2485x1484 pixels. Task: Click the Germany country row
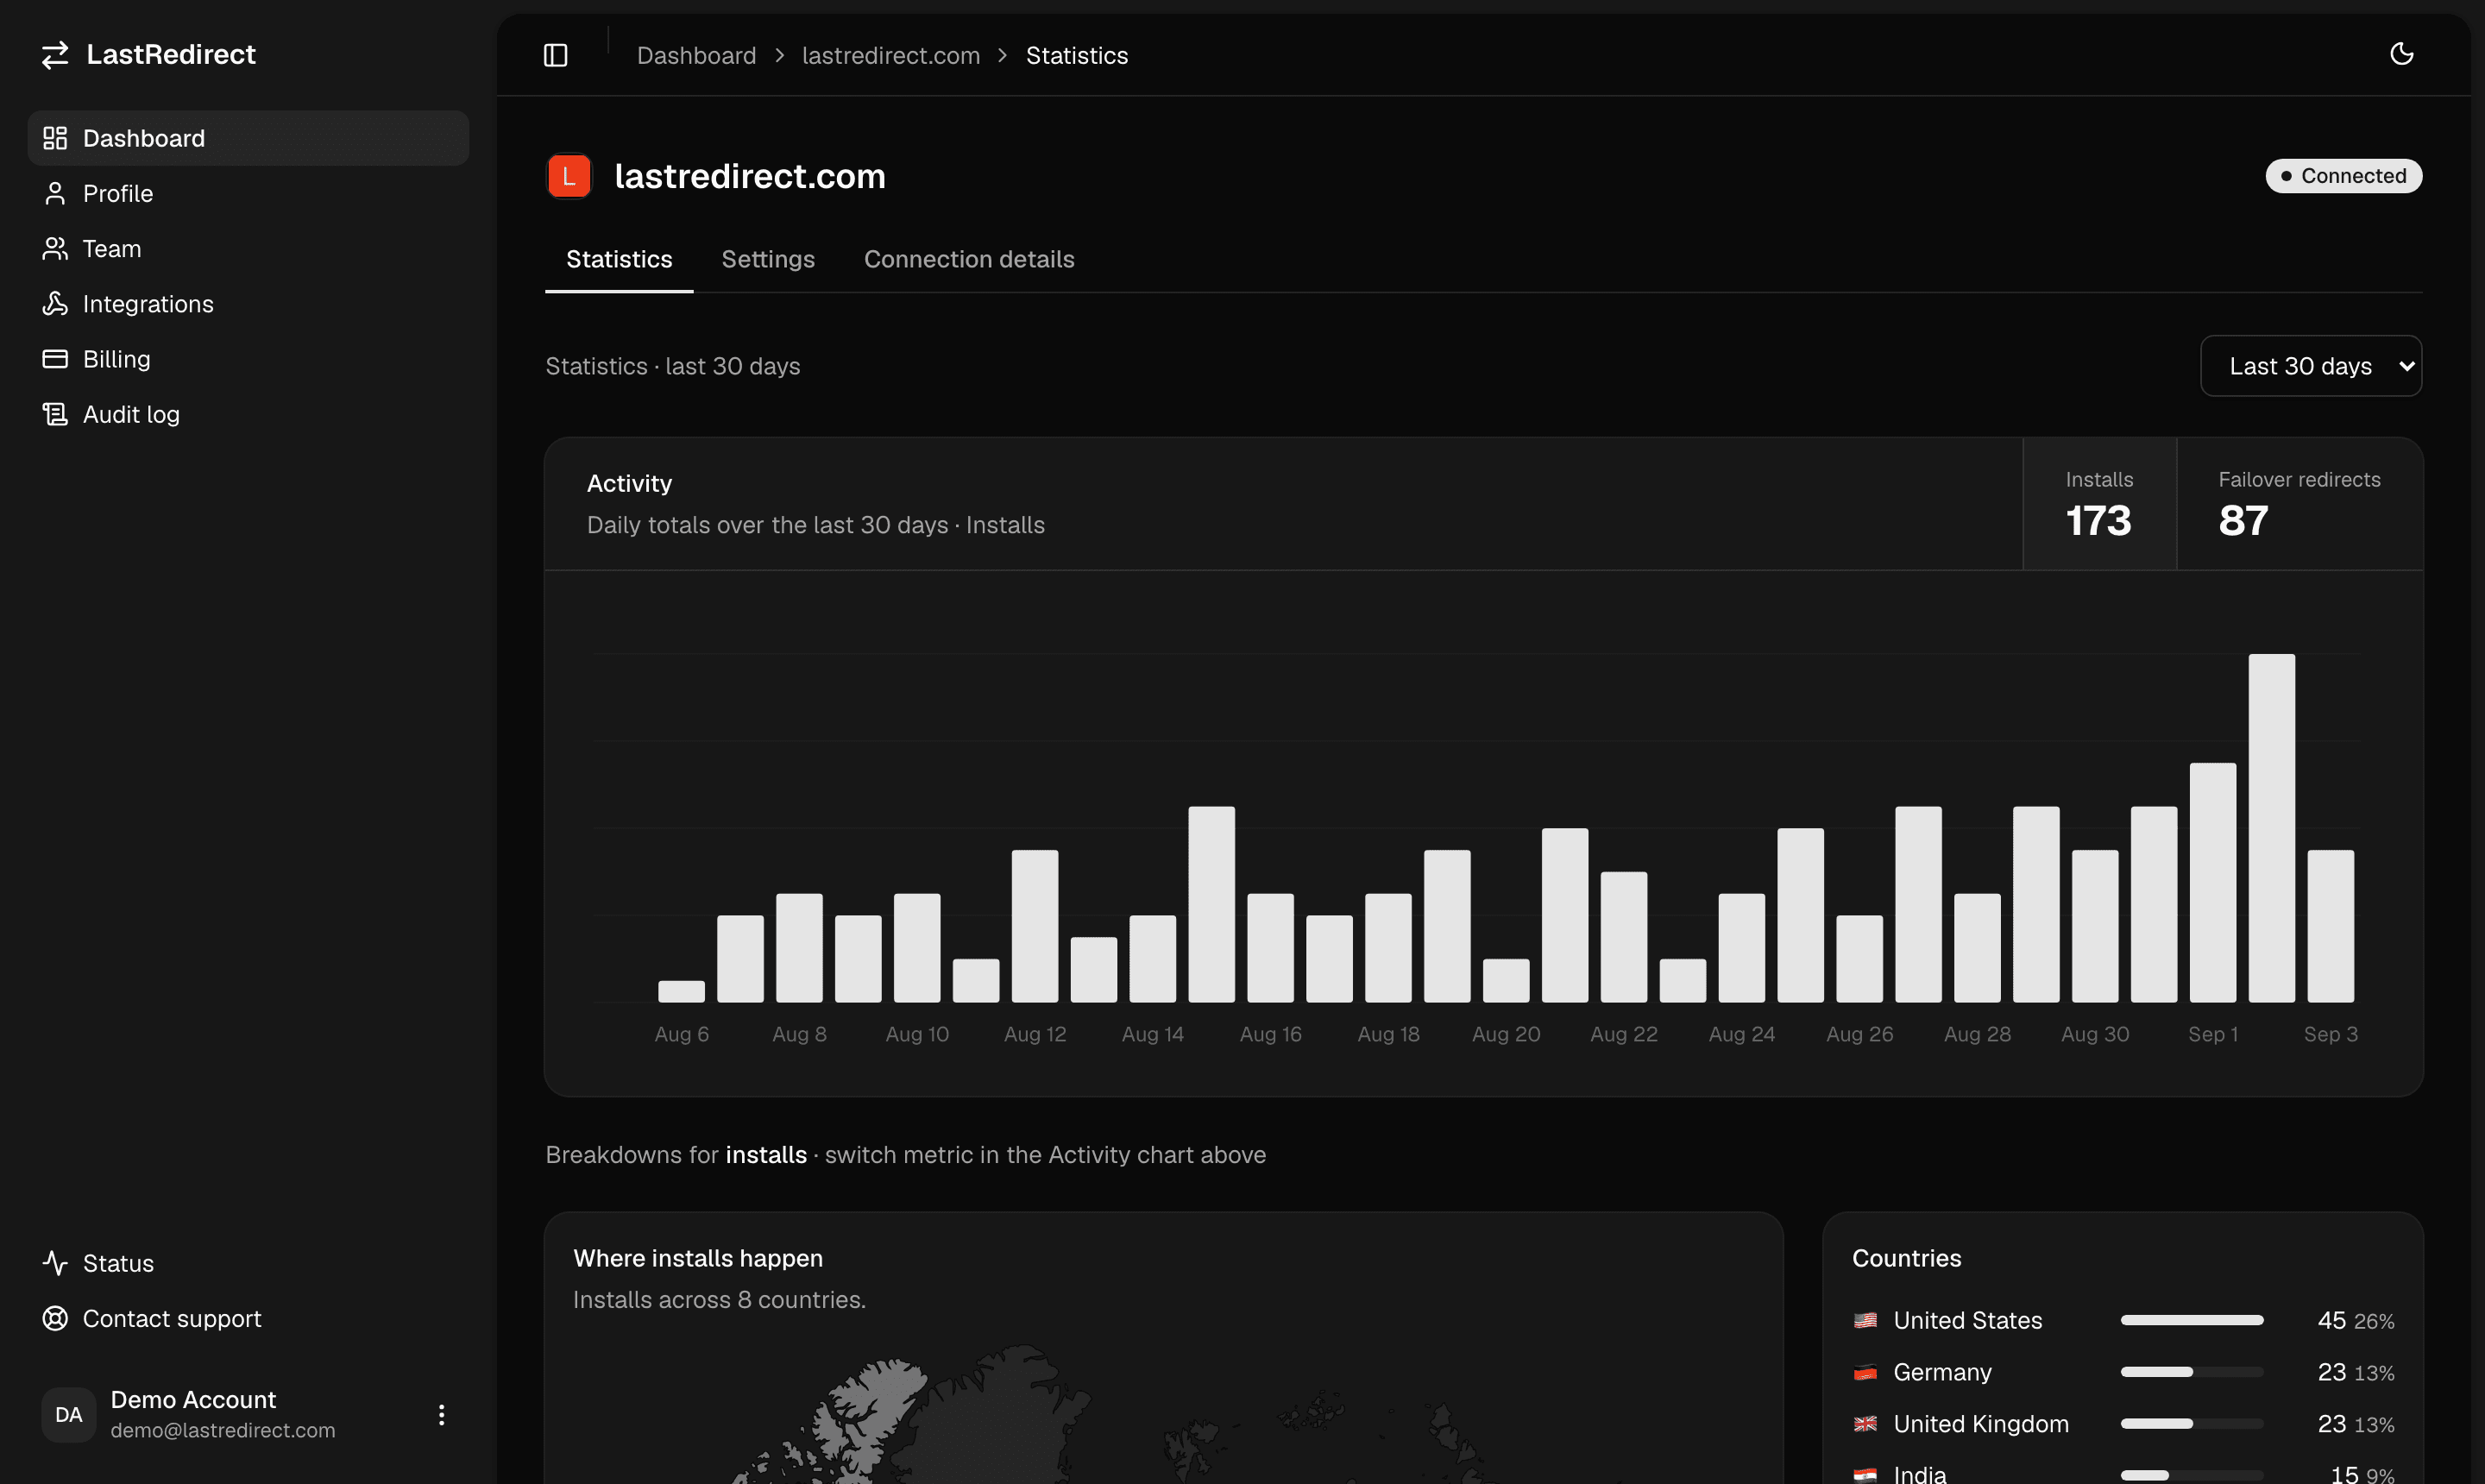tap(2123, 1372)
